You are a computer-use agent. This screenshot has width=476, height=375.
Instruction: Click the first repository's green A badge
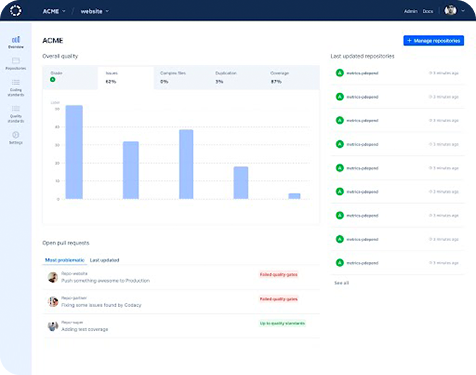340,73
